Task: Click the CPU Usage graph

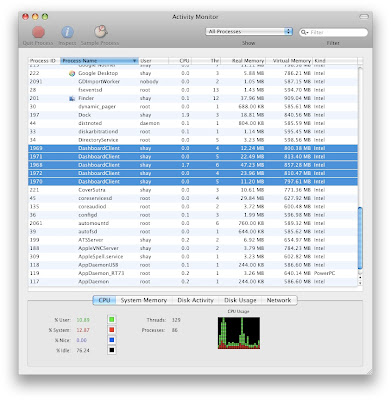Action: pyautogui.click(x=239, y=333)
